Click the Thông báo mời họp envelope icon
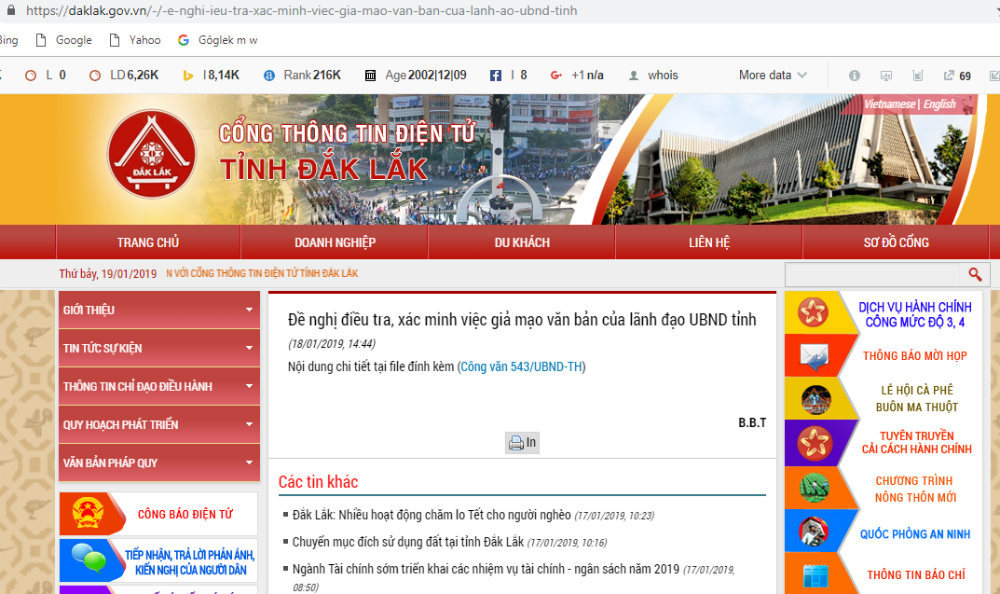 click(815, 356)
